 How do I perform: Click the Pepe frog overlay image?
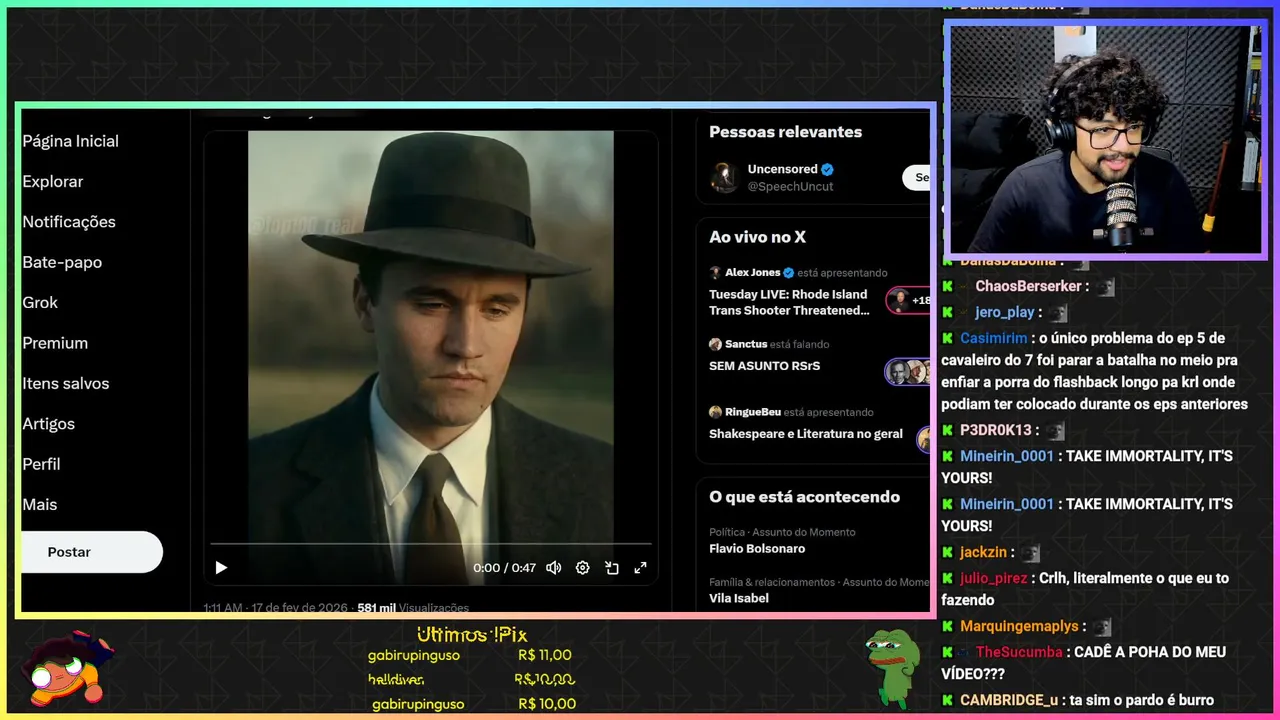click(x=892, y=668)
